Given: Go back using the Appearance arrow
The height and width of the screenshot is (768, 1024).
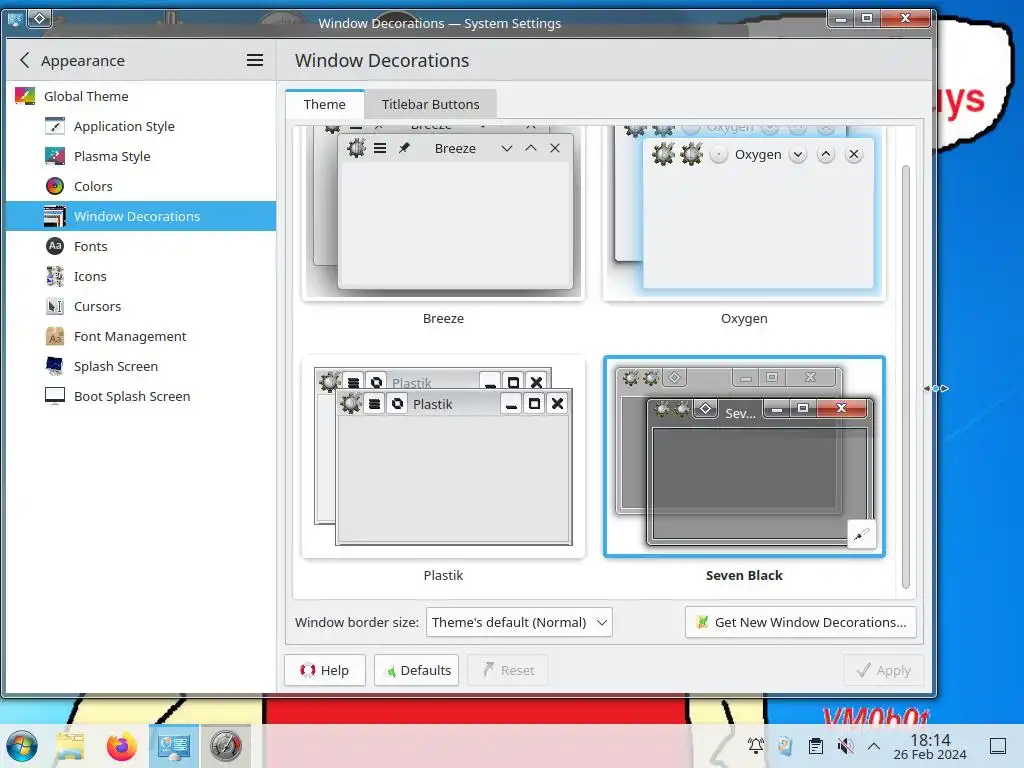Looking at the screenshot, I should 25,61.
